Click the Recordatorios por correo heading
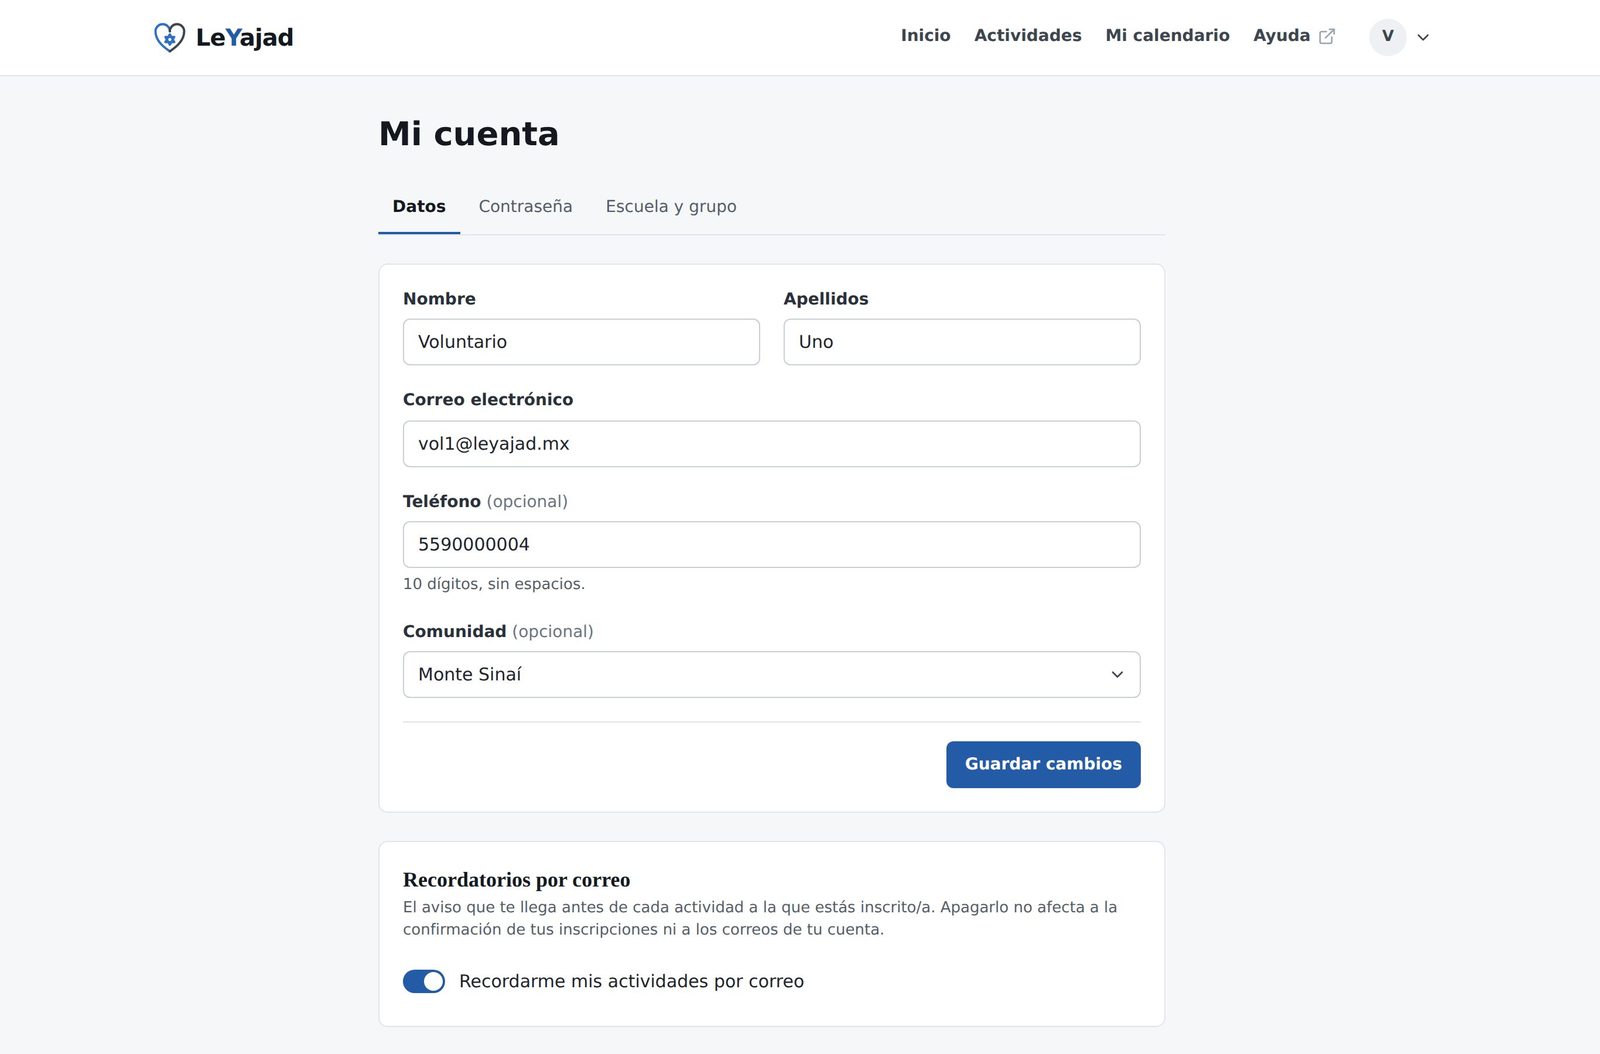 click(516, 880)
